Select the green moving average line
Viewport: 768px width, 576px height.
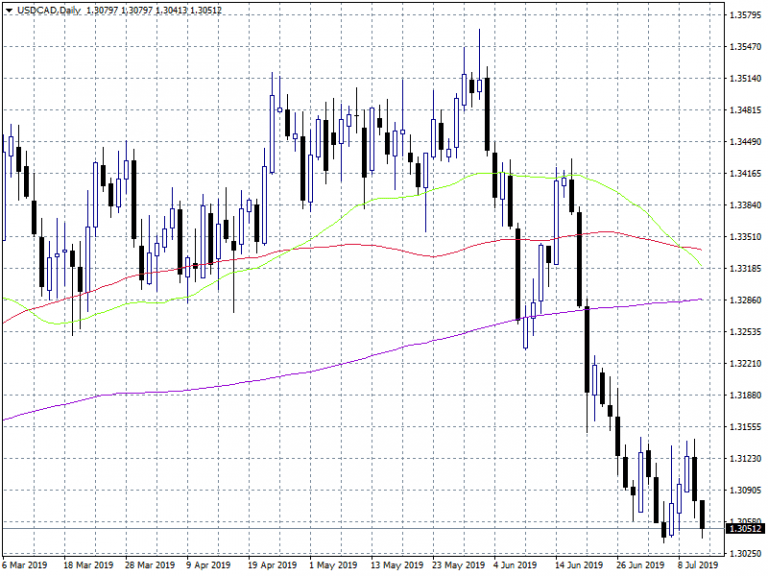[x=400, y=196]
